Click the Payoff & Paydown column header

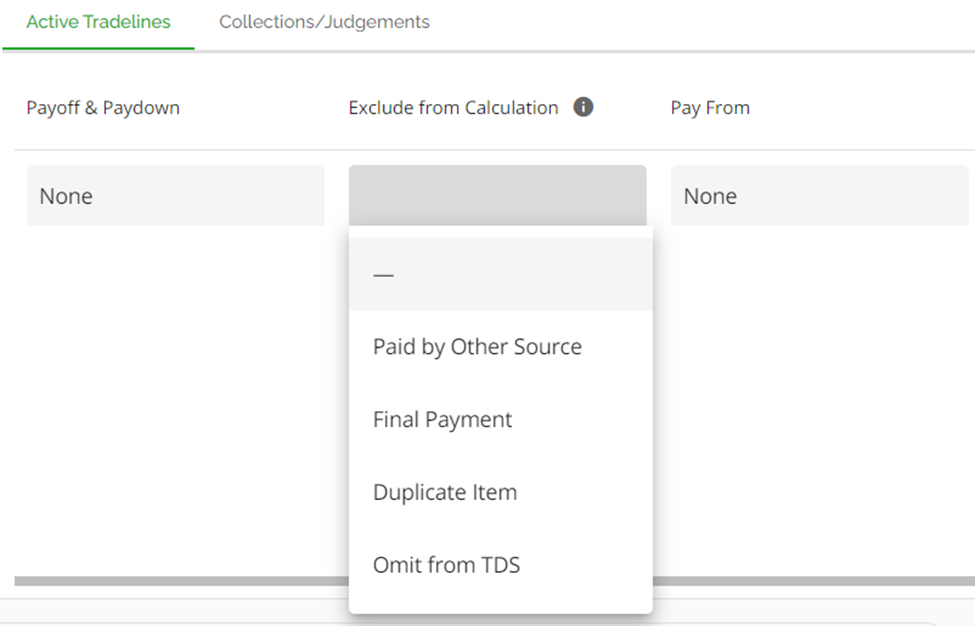pos(103,108)
